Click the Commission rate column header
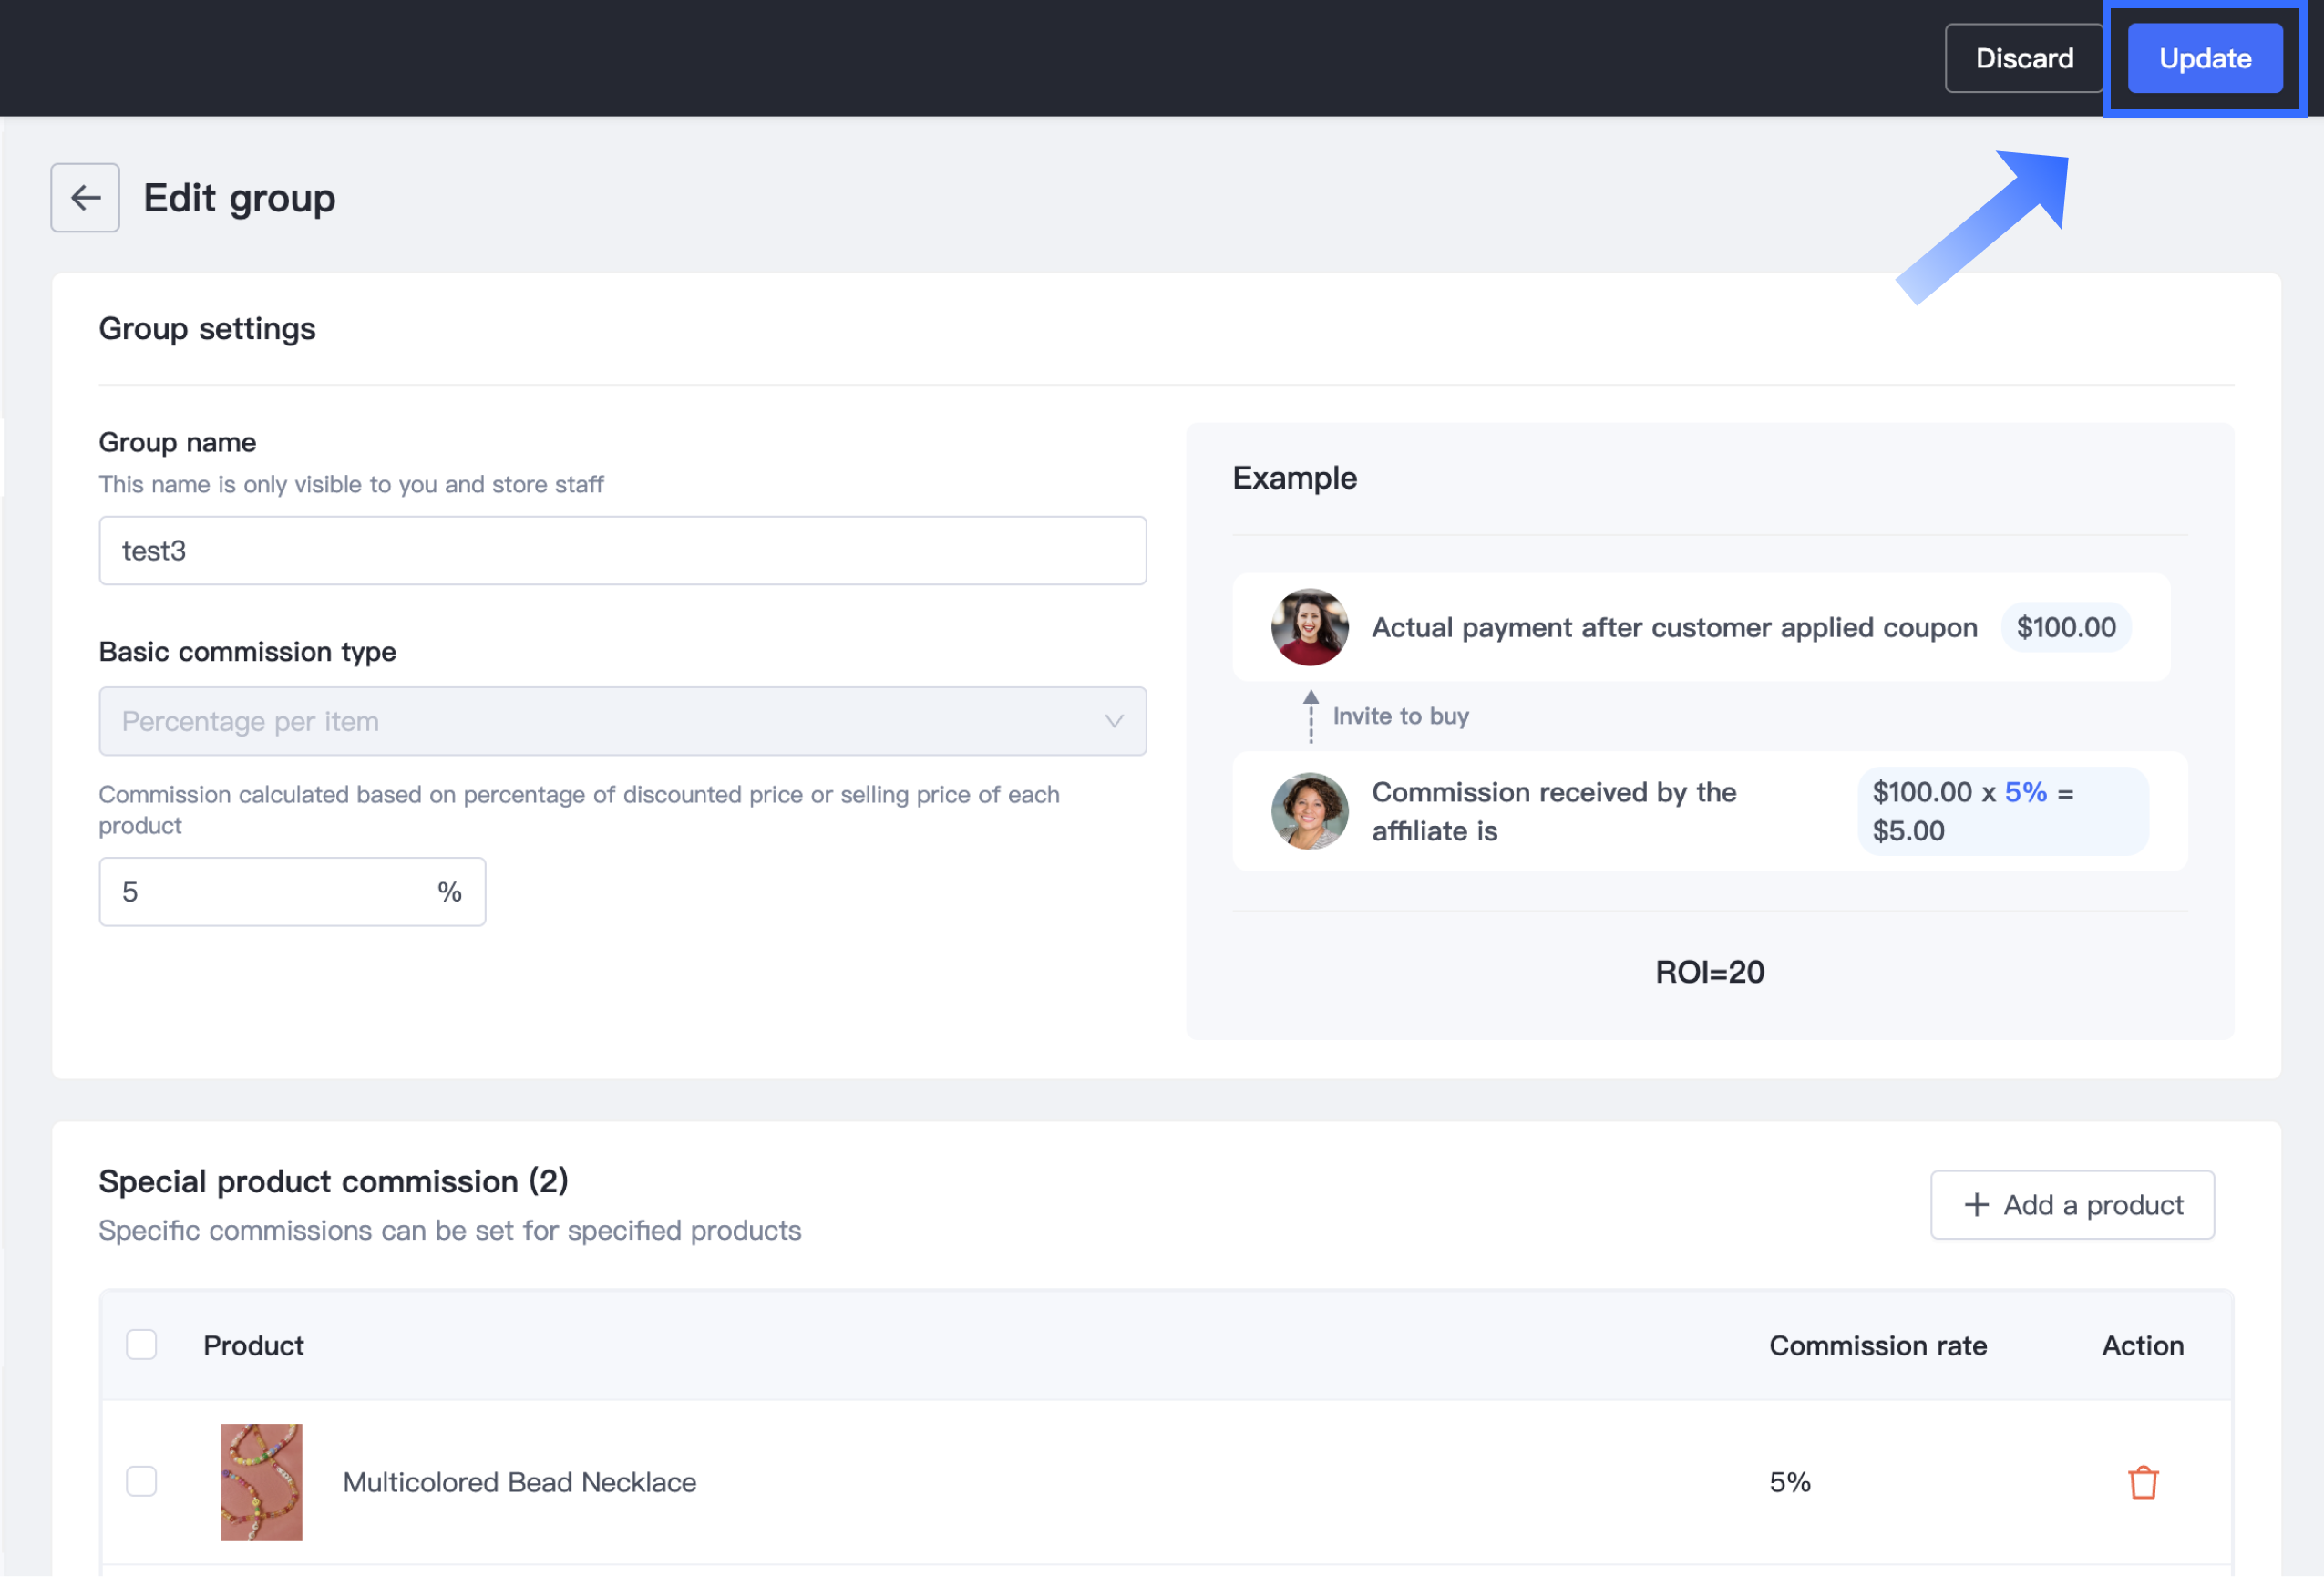 pyautogui.click(x=1877, y=1345)
